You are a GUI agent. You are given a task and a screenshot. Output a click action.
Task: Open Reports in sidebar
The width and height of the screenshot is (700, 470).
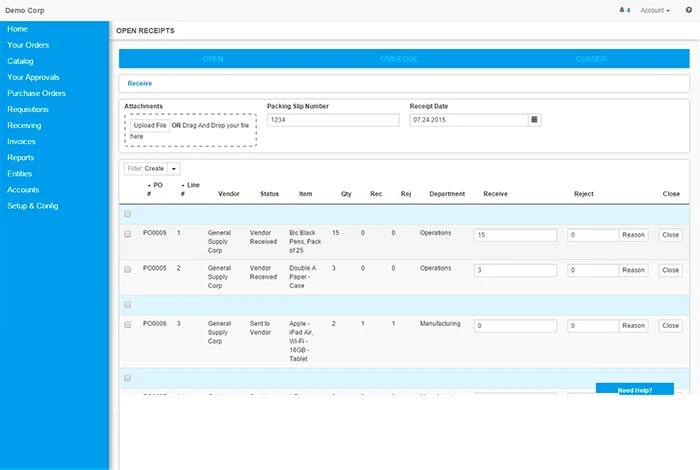click(21, 158)
